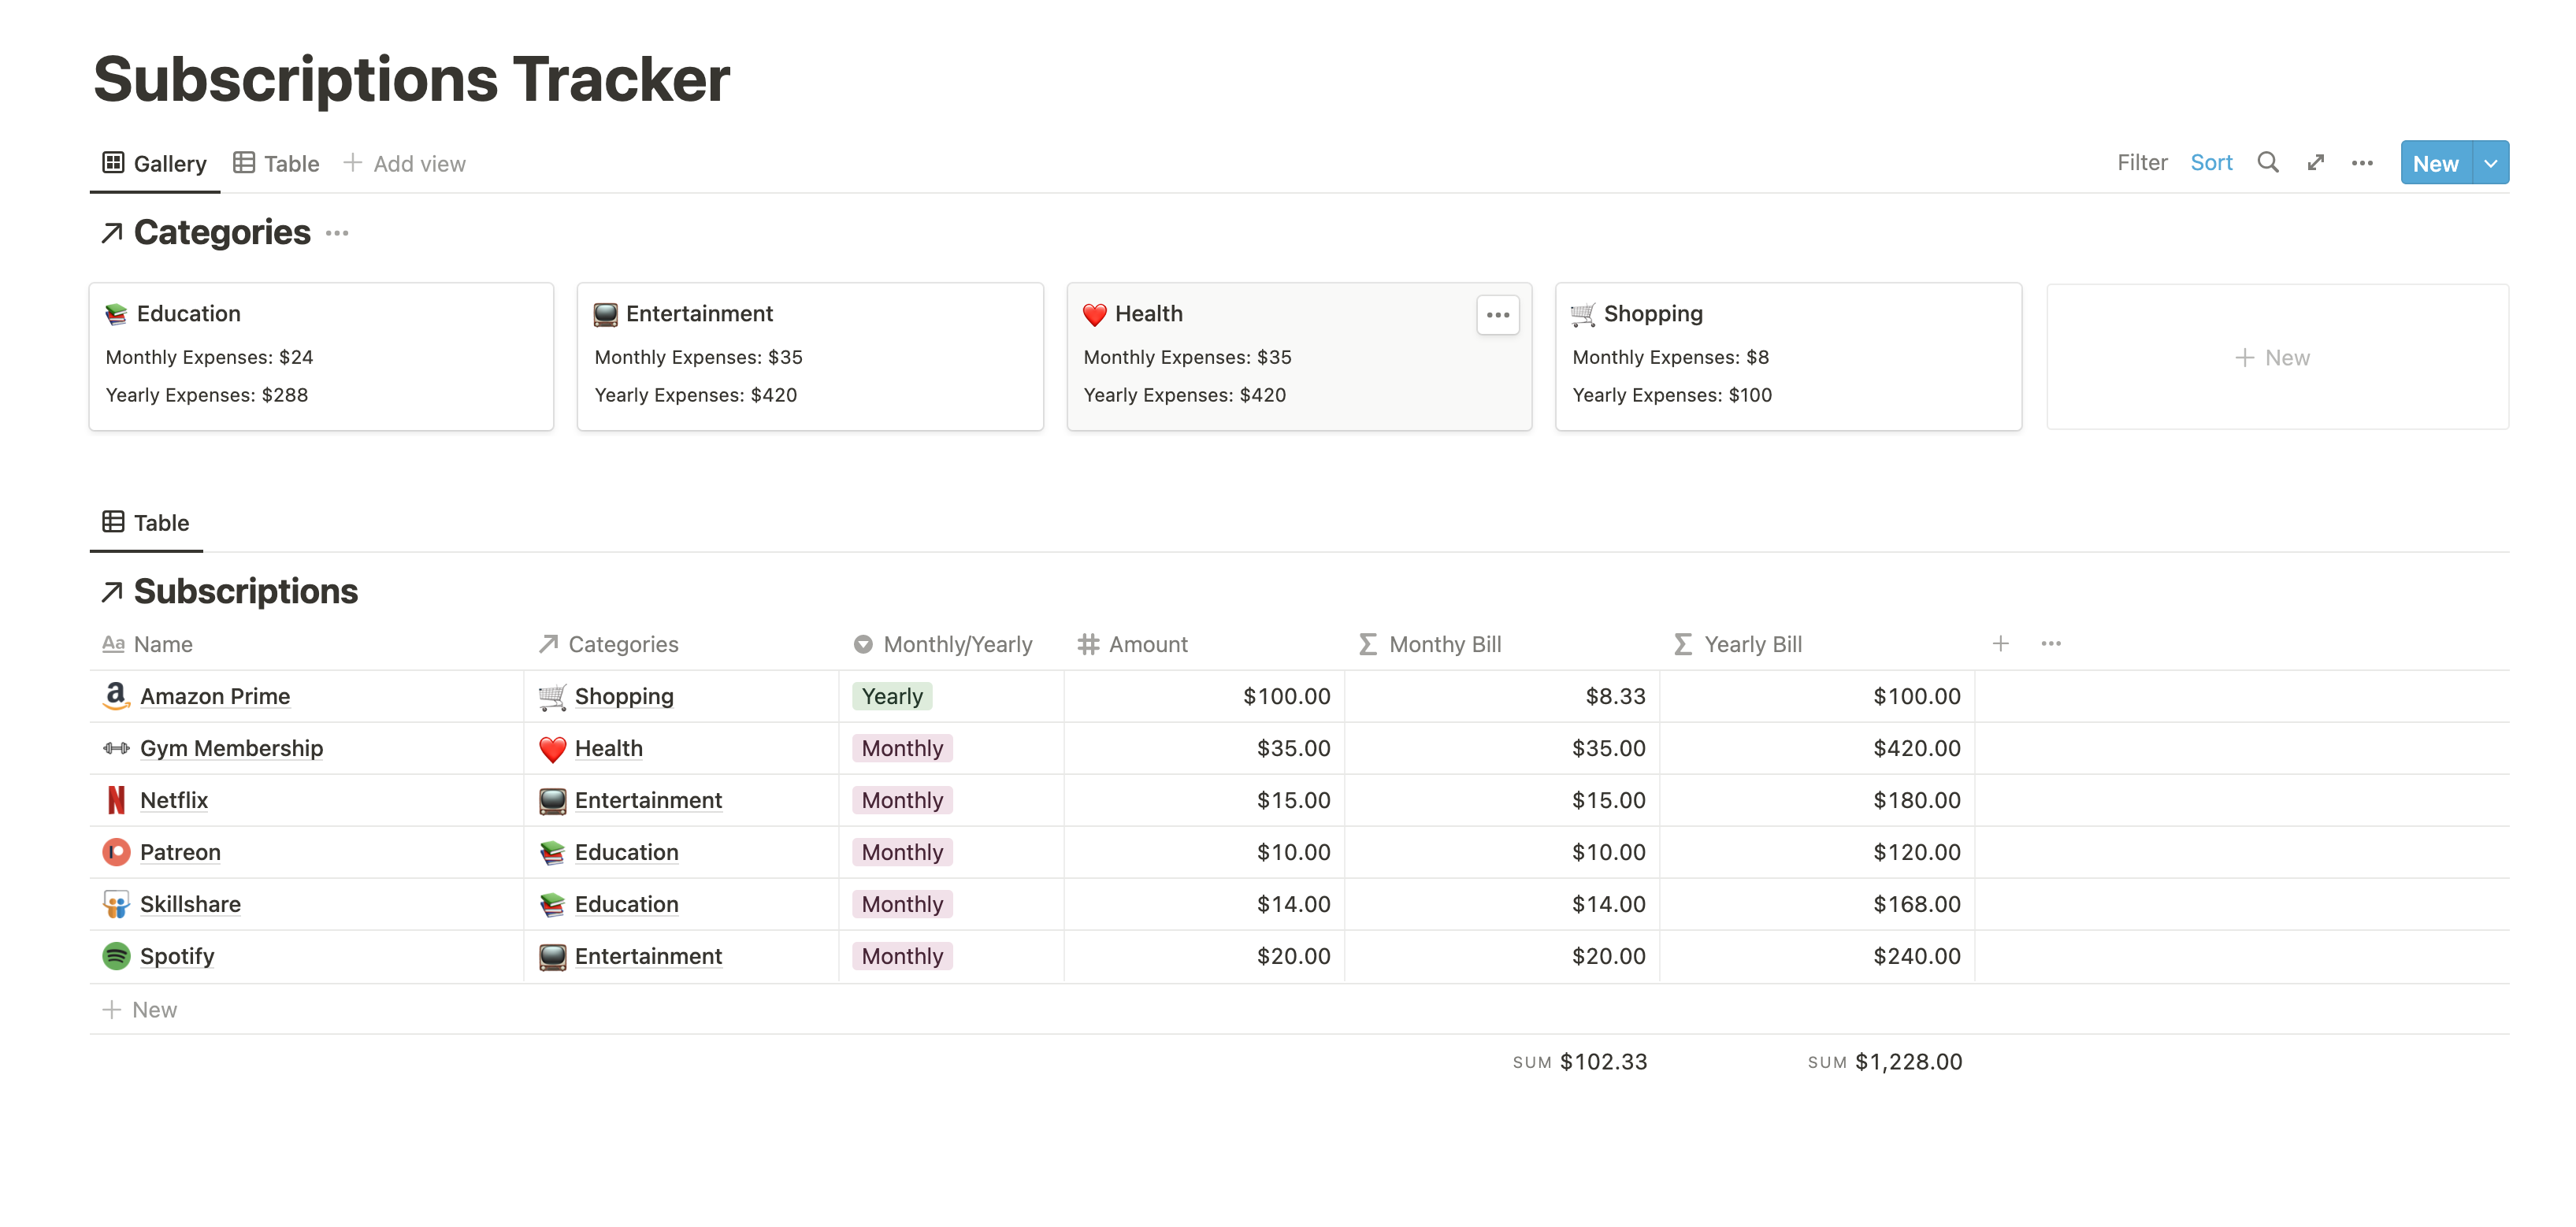Click the plus icon to add a table property

point(2001,644)
